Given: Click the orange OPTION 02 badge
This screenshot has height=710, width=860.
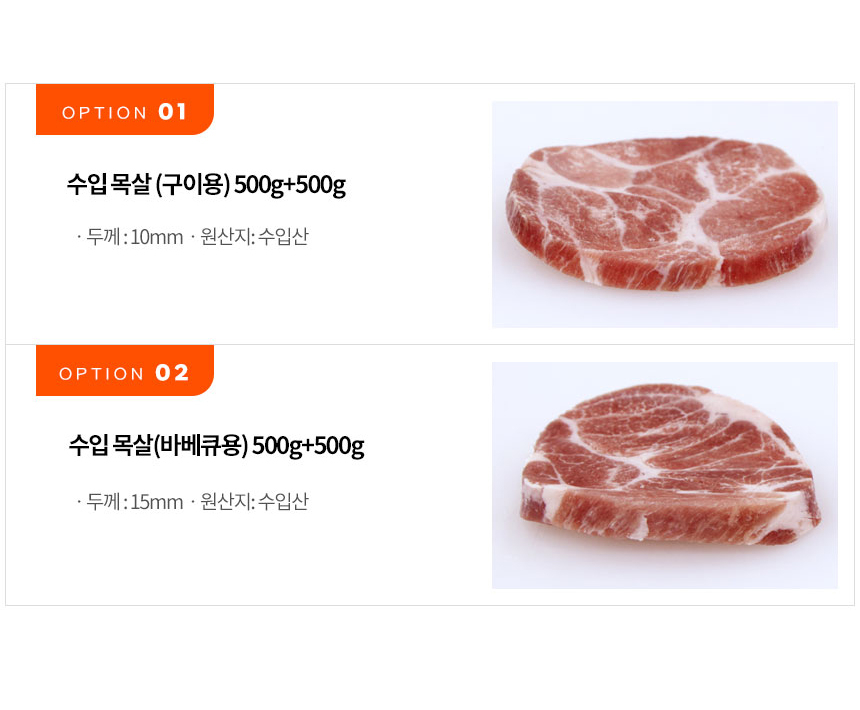Looking at the screenshot, I should click(125, 371).
